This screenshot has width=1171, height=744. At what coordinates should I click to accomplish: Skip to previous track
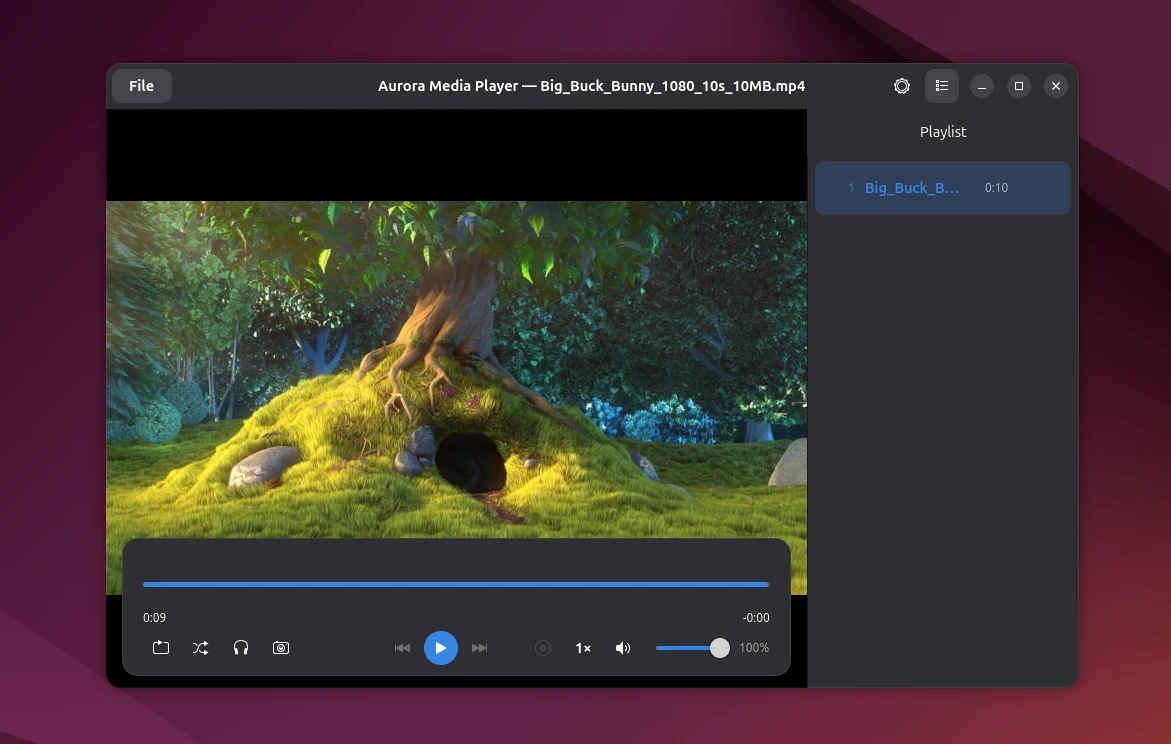point(402,648)
